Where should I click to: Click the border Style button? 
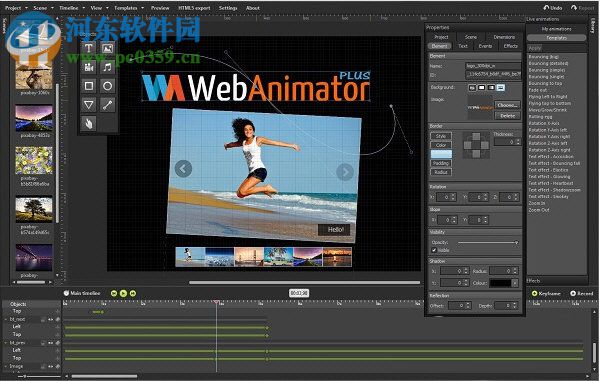pyautogui.click(x=441, y=136)
